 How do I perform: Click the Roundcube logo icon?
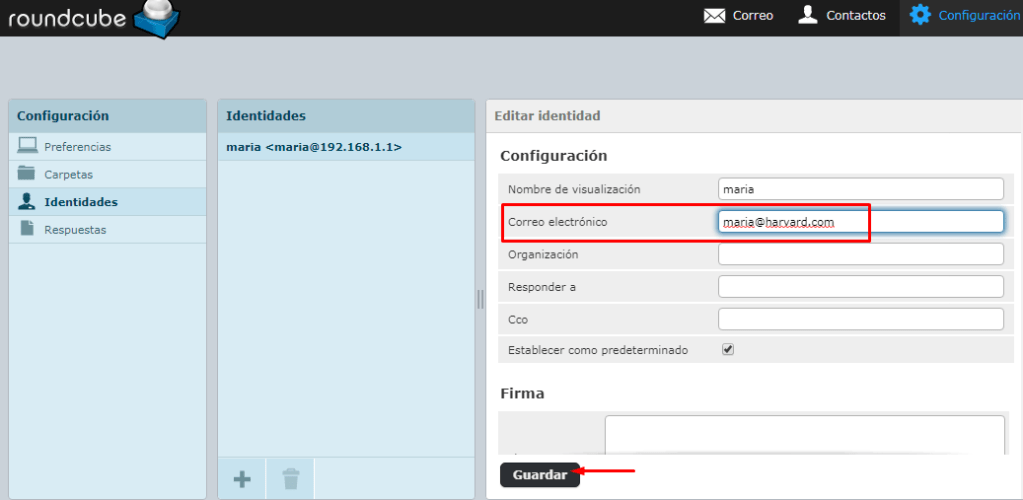(155, 17)
